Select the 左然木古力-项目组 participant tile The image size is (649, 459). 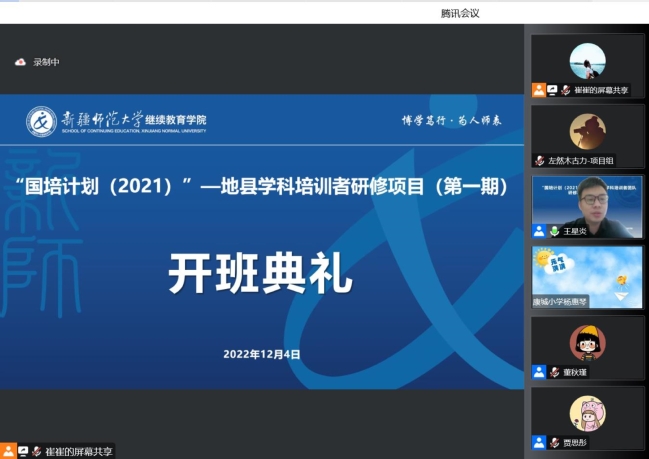[587, 133]
